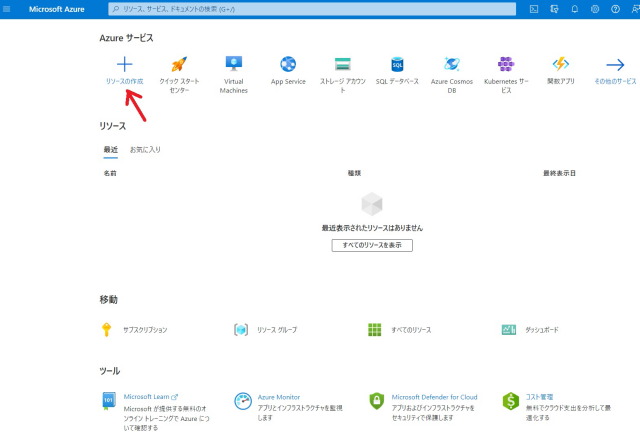Open the Virtual Machines service icon
The image size is (640, 441).
pyautogui.click(x=233, y=64)
